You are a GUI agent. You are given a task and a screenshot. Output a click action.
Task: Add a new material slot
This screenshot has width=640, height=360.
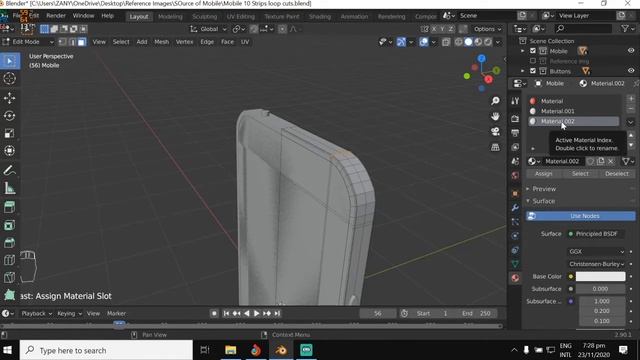[x=631, y=99]
